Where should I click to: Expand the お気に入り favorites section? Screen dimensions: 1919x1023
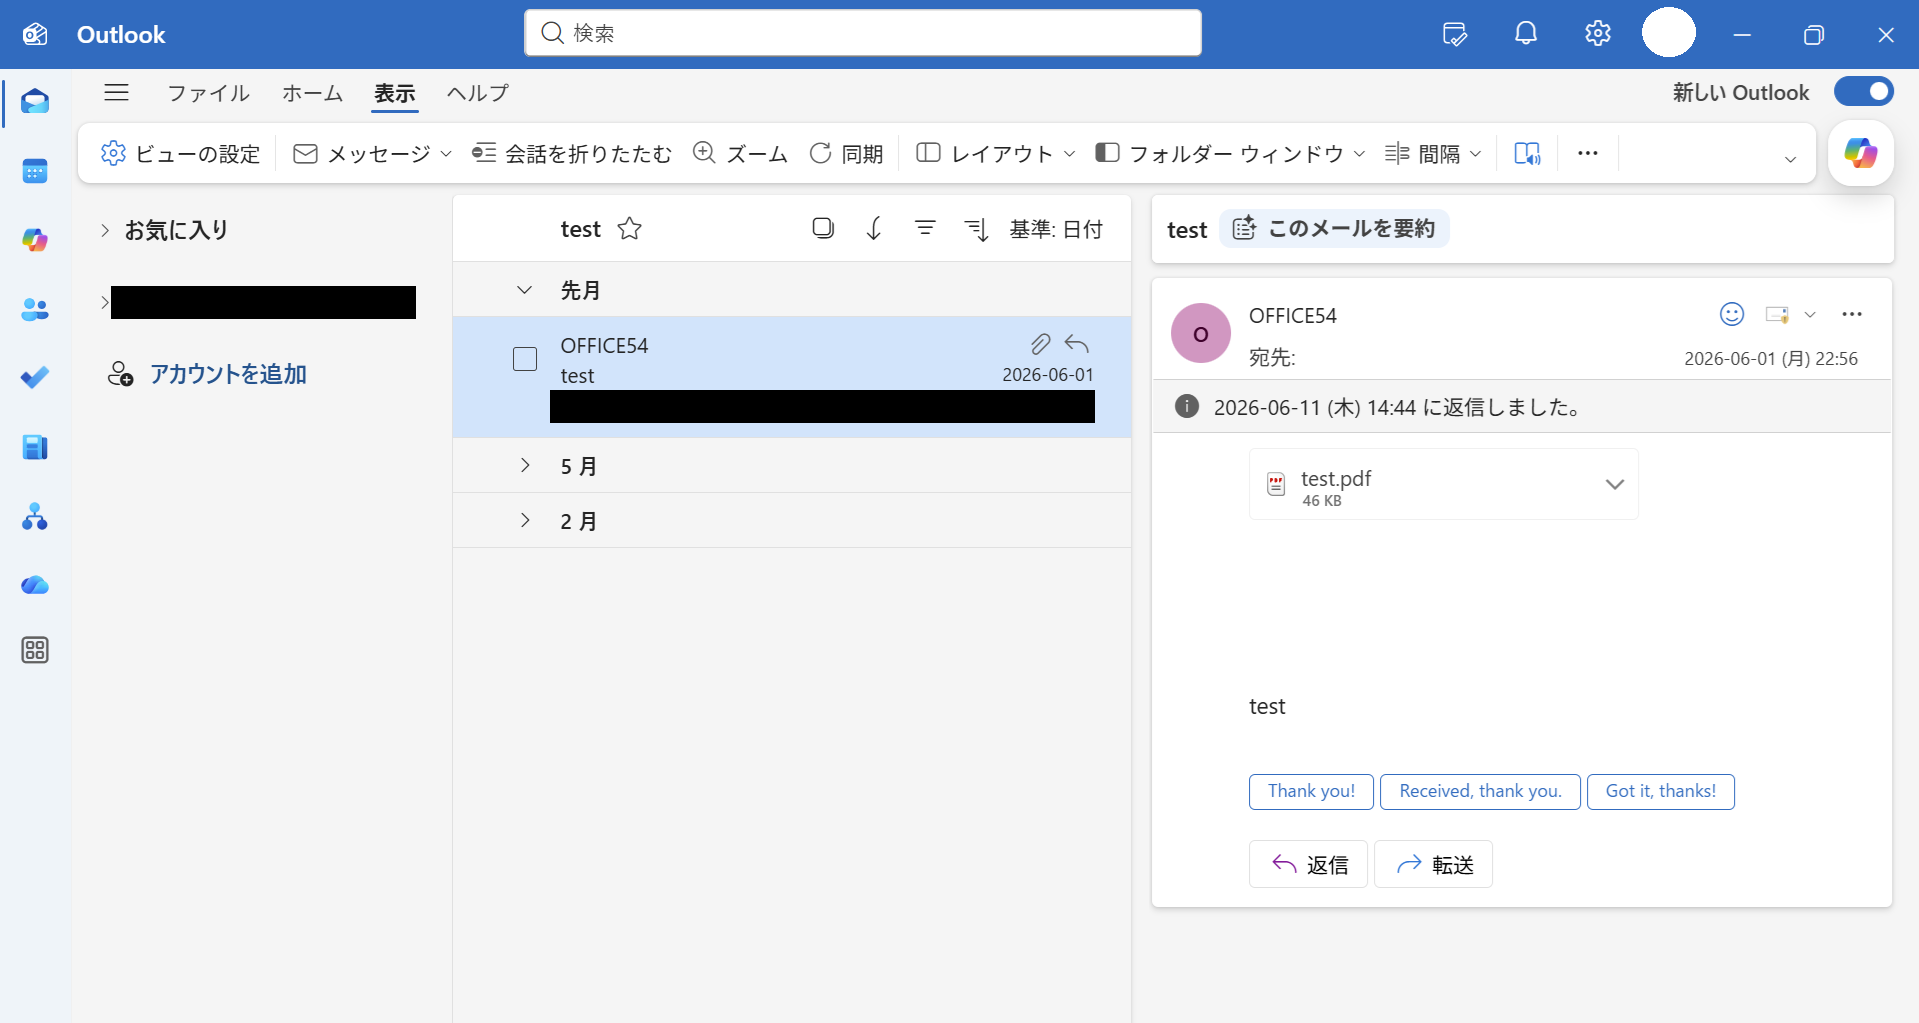pos(105,230)
